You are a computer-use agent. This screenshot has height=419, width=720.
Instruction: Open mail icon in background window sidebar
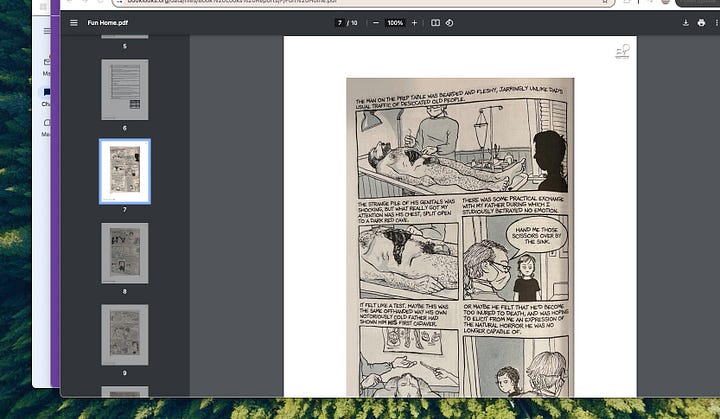coord(47,62)
